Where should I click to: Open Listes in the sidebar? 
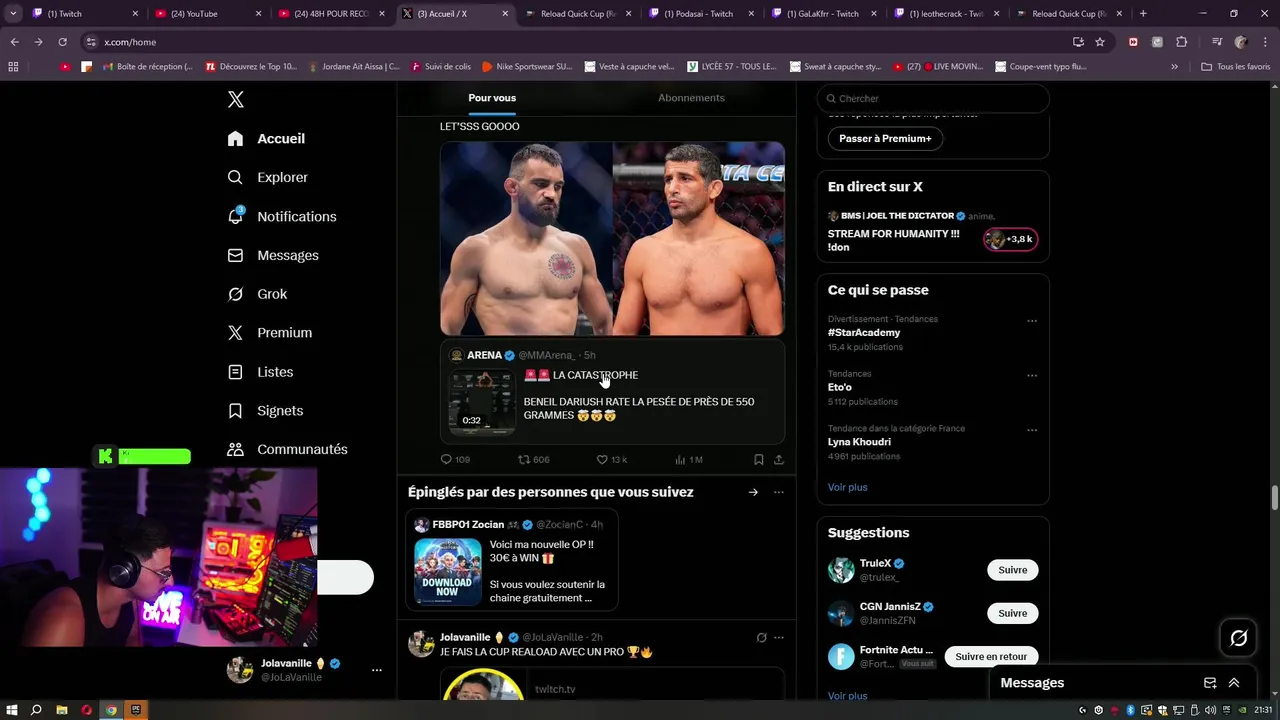click(x=260, y=371)
